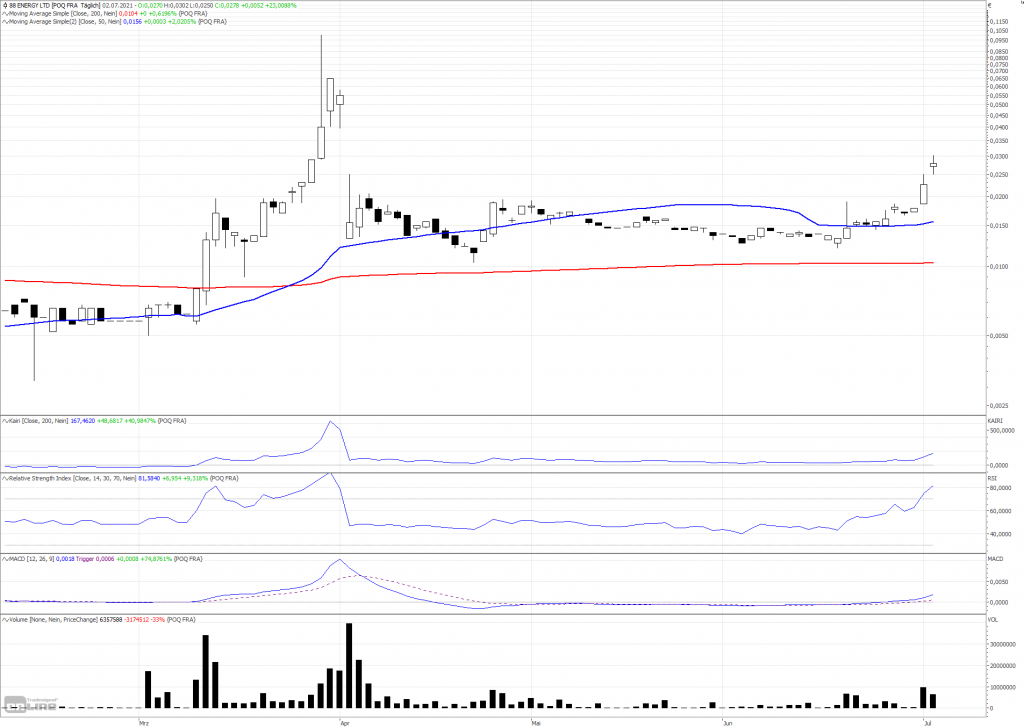The image size is (1024, 727).
Task: Click the line icon before Moving Average Simple [Close, 200, Nein]
Action: tap(5, 14)
